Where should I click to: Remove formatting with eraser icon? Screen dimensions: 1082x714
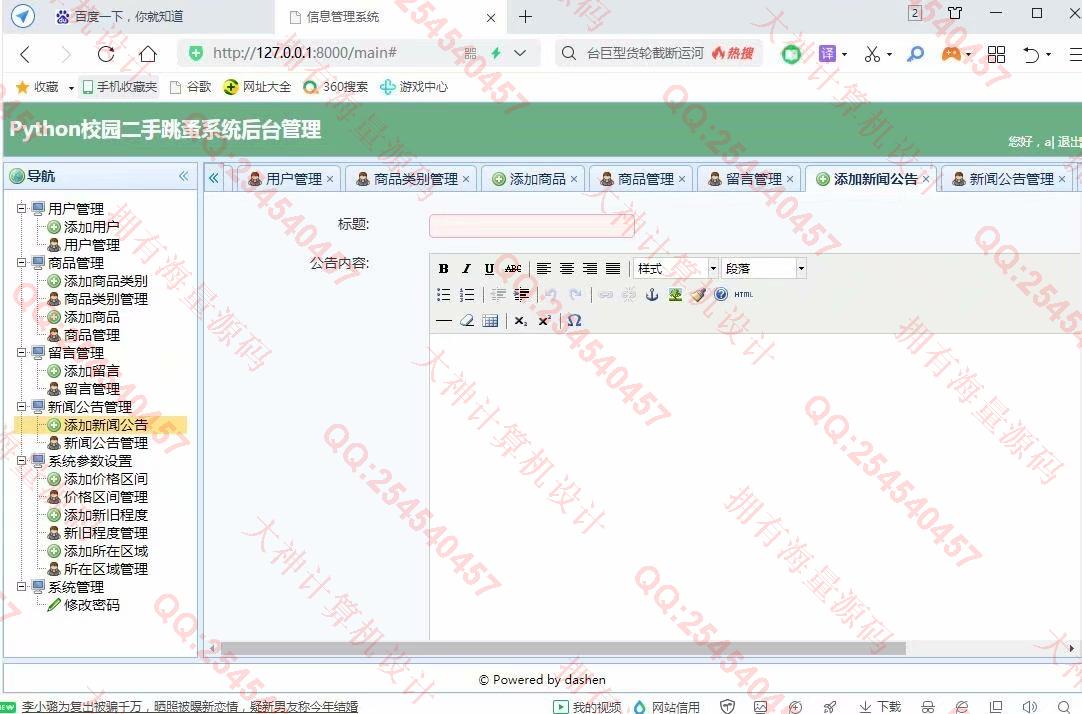coord(466,321)
